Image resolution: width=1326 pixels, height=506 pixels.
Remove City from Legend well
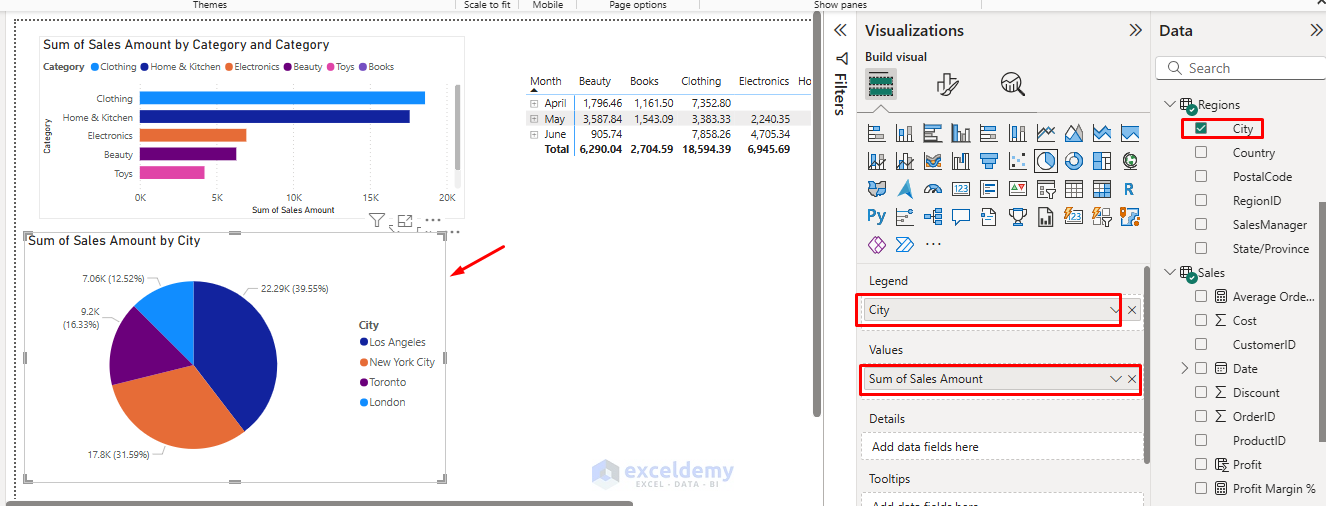(x=1132, y=310)
